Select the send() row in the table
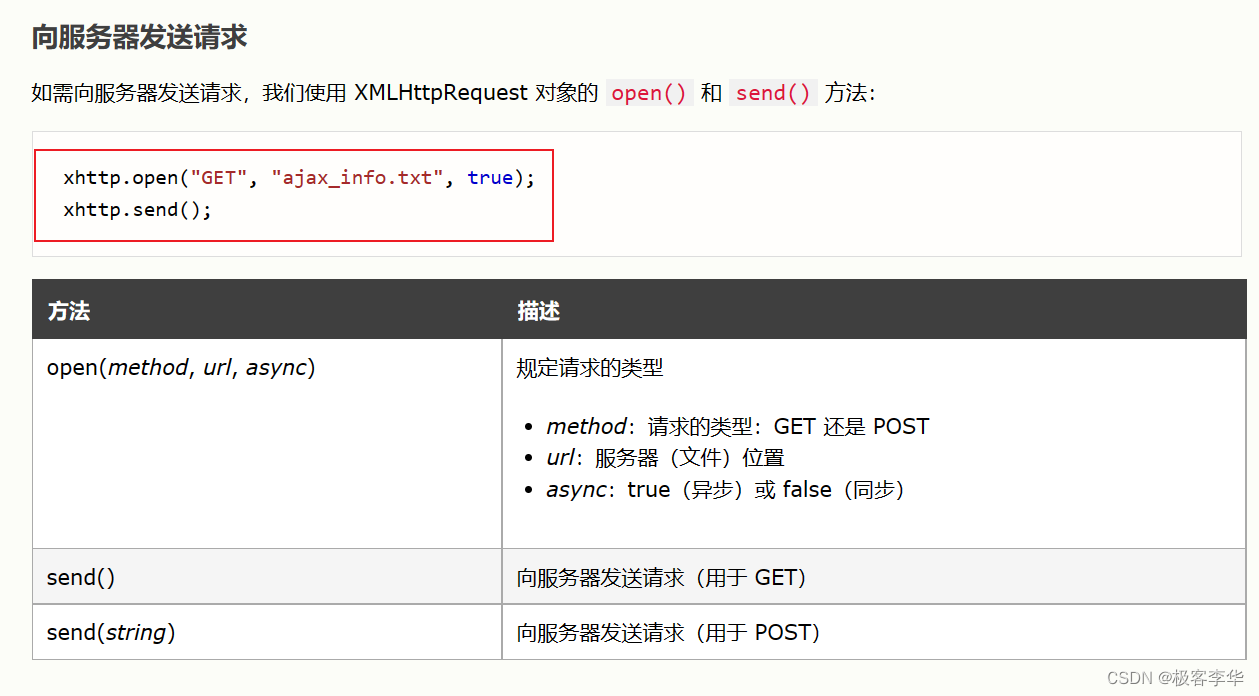Viewport: 1259px width, 696px height. (81, 577)
